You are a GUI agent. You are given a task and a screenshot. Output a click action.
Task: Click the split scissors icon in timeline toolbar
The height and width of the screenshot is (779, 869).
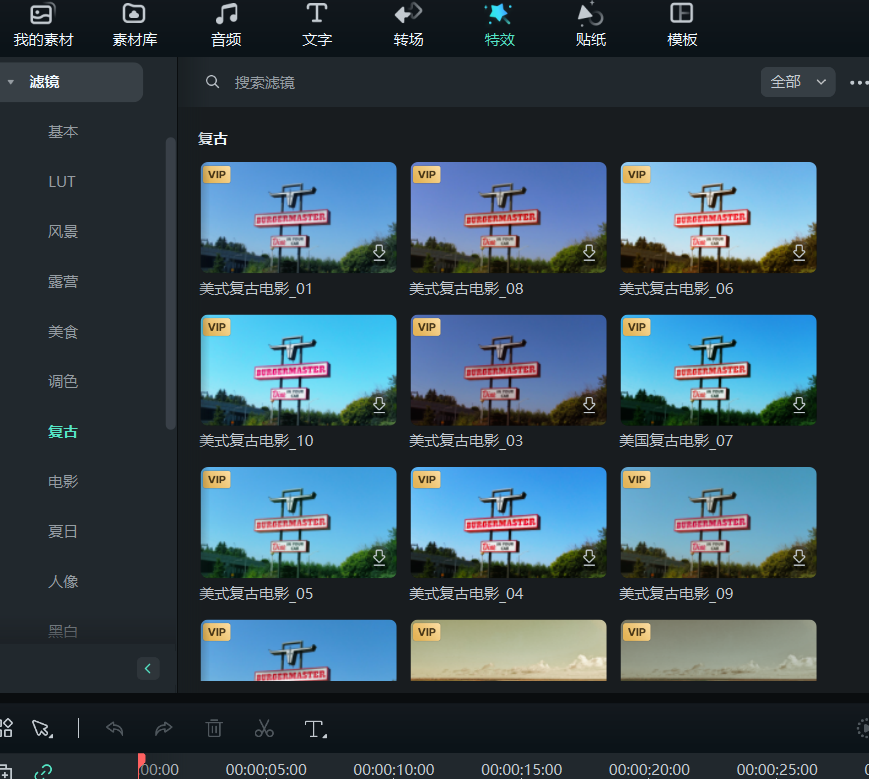(x=264, y=728)
